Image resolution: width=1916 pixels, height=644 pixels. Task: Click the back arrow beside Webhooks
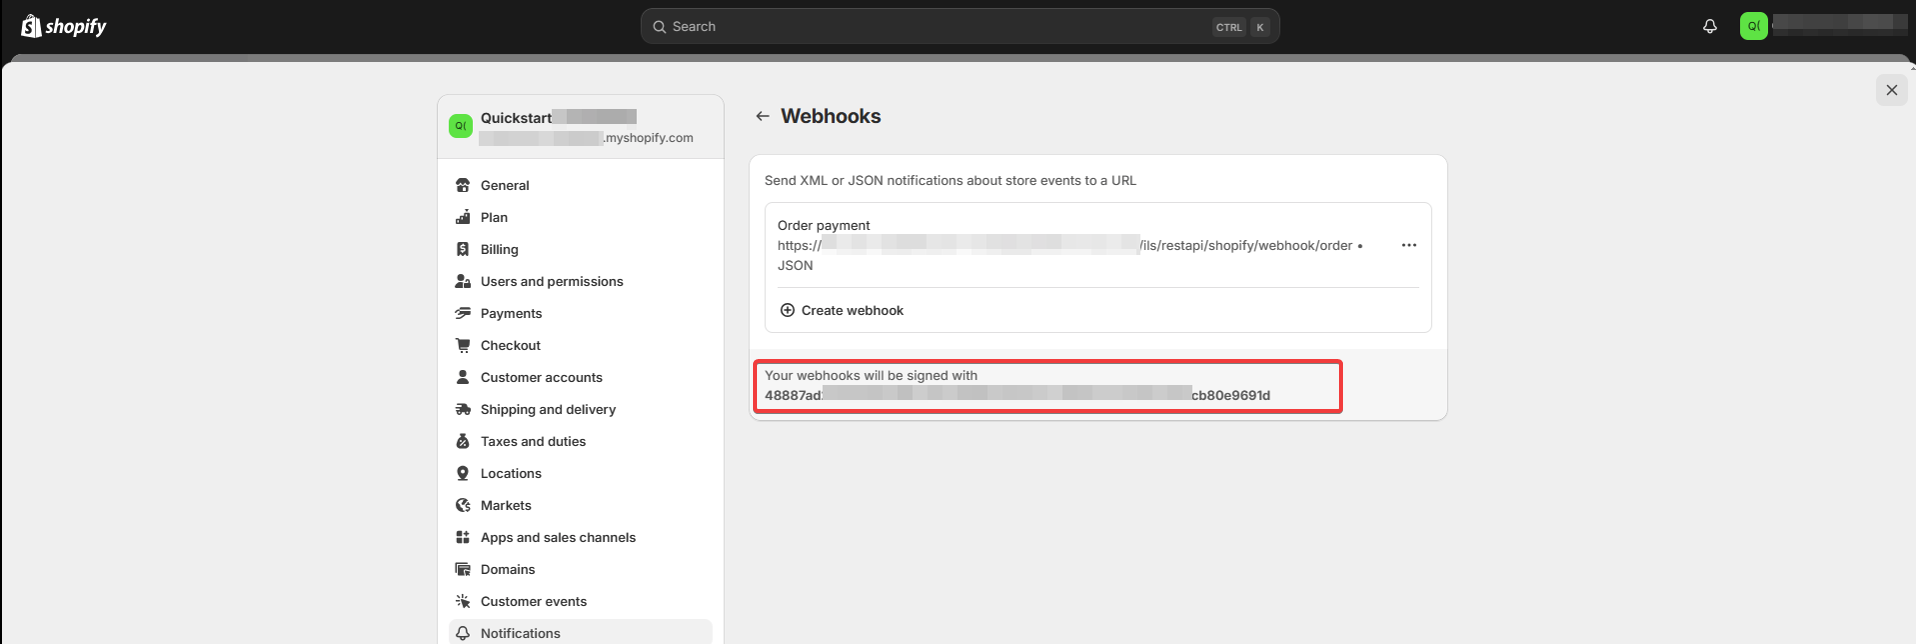(x=762, y=116)
